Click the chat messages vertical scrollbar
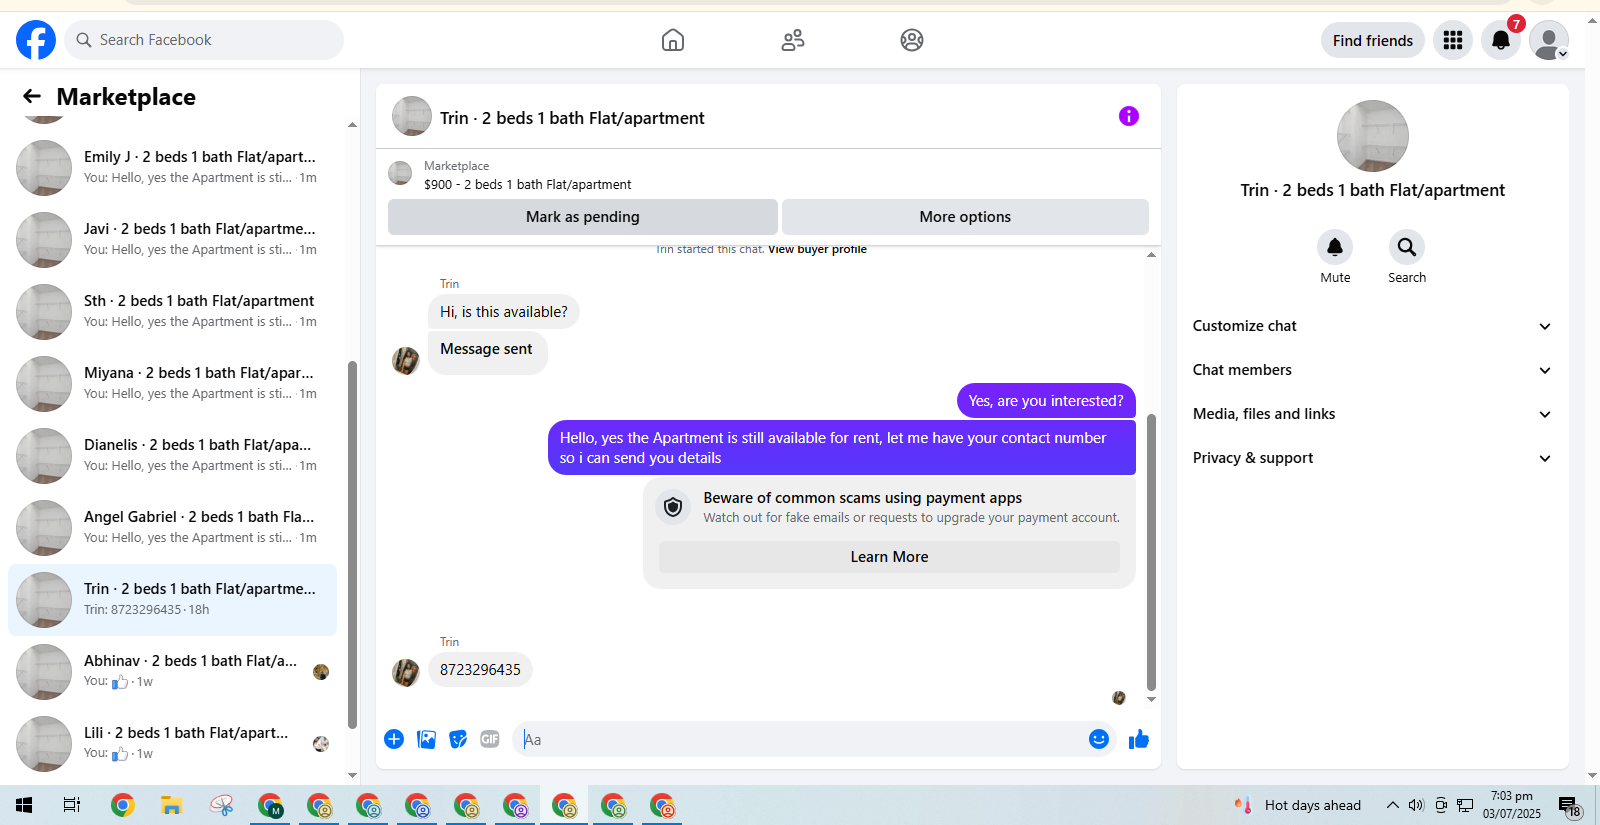 point(1151,552)
